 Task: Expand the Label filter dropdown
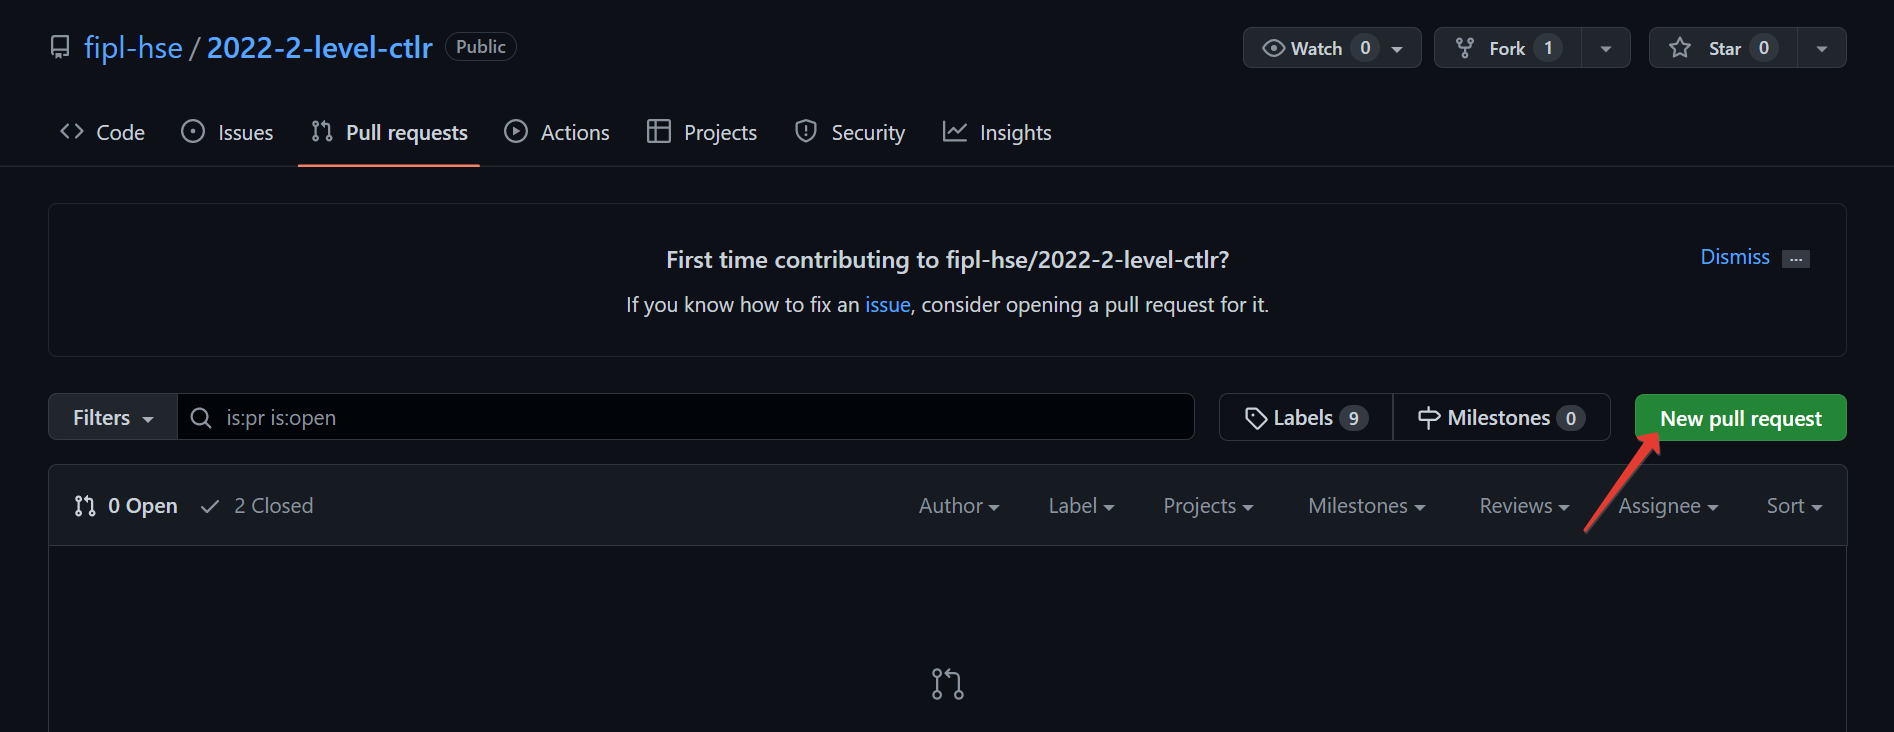pos(1081,506)
